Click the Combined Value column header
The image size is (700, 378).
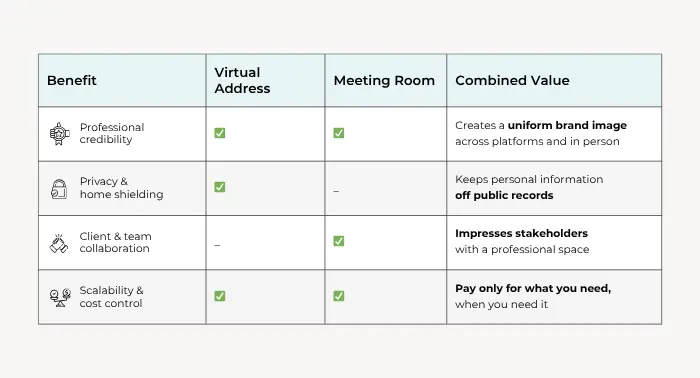(x=512, y=80)
